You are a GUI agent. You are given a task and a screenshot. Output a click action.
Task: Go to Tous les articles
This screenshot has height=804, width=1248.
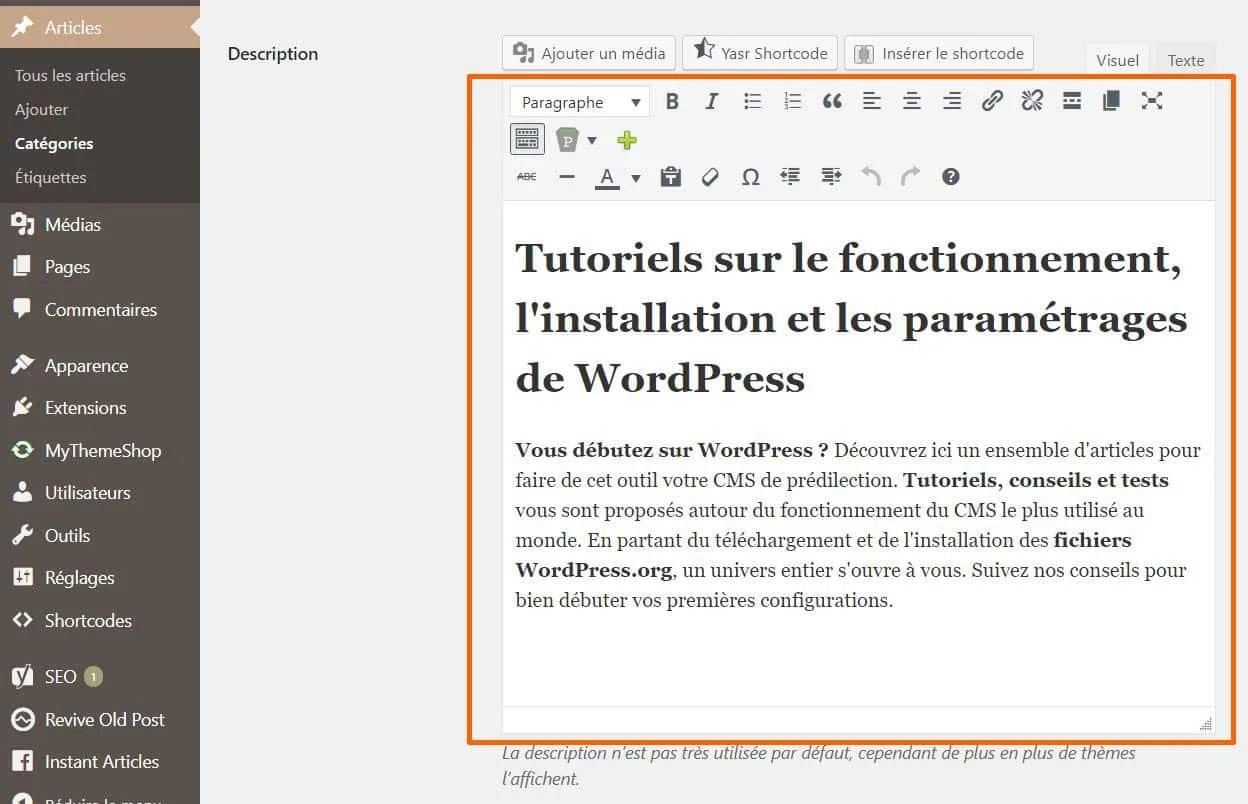coord(70,75)
